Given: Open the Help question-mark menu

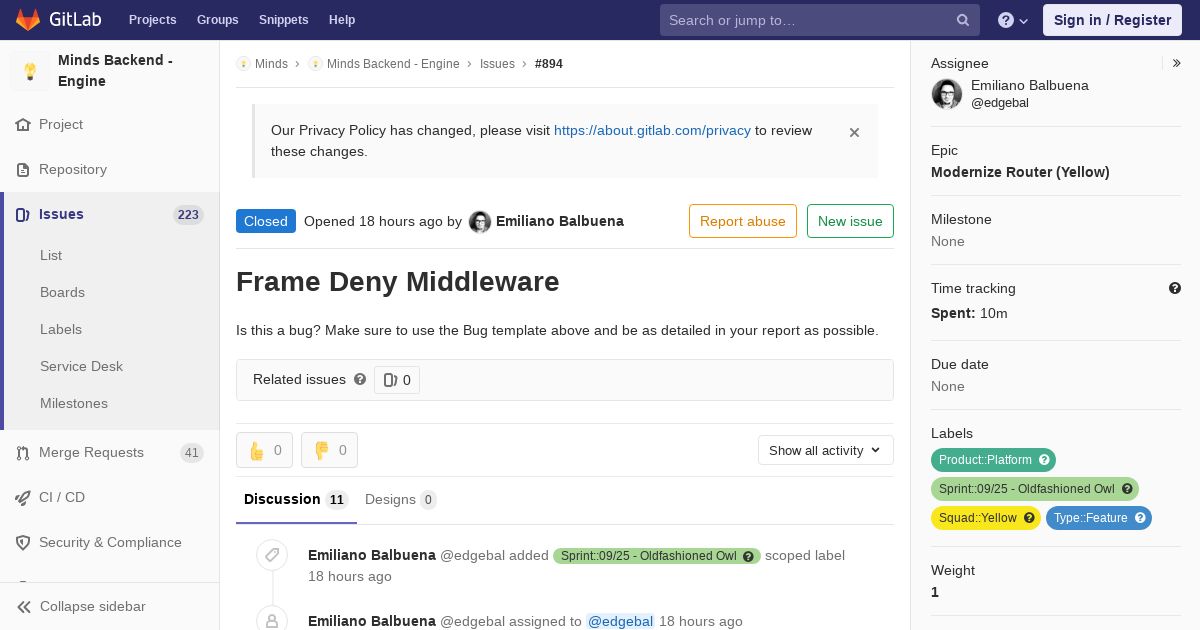Looking at the screenshot, I should pyautogui.click(x=1013, y=20).
